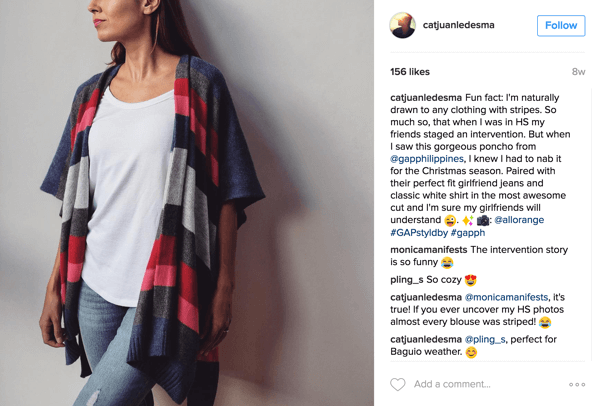The height and width of the screenshot is (406, 592).
Task: Open catjuanledesma's profile avatar
Action: (402, 25)
